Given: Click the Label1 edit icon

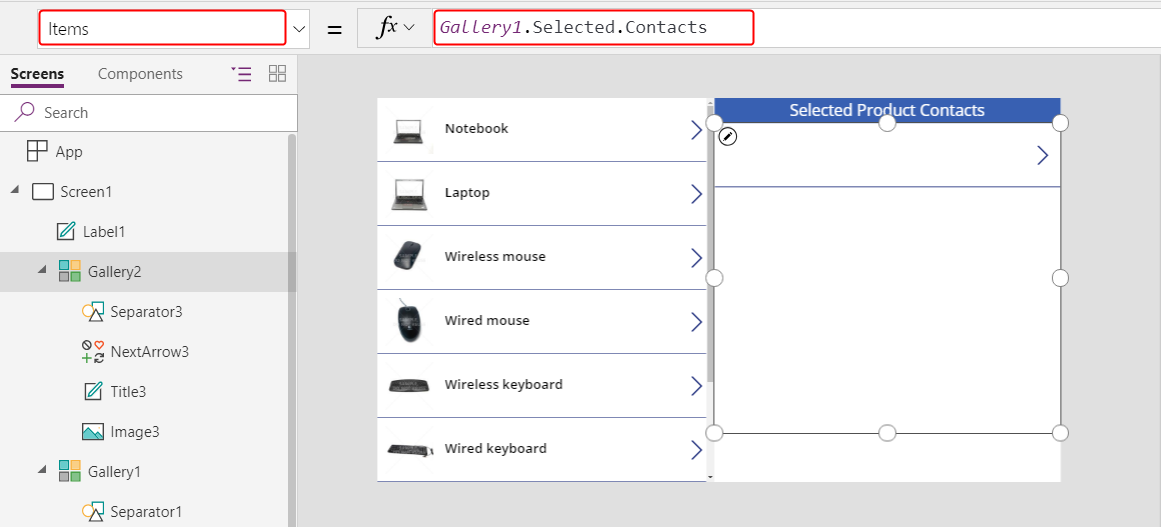Looking at the screenshot, I should pos(66,232).
